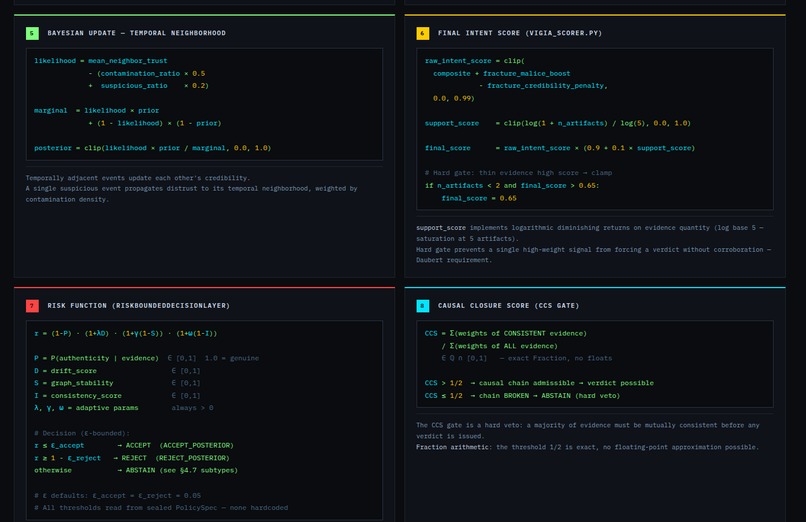Image resolution: width=806 pixels, height=522 pixels.
Task: Click line "CCS > 1/2 → causal chain admissible"
Action: point(539,383)
